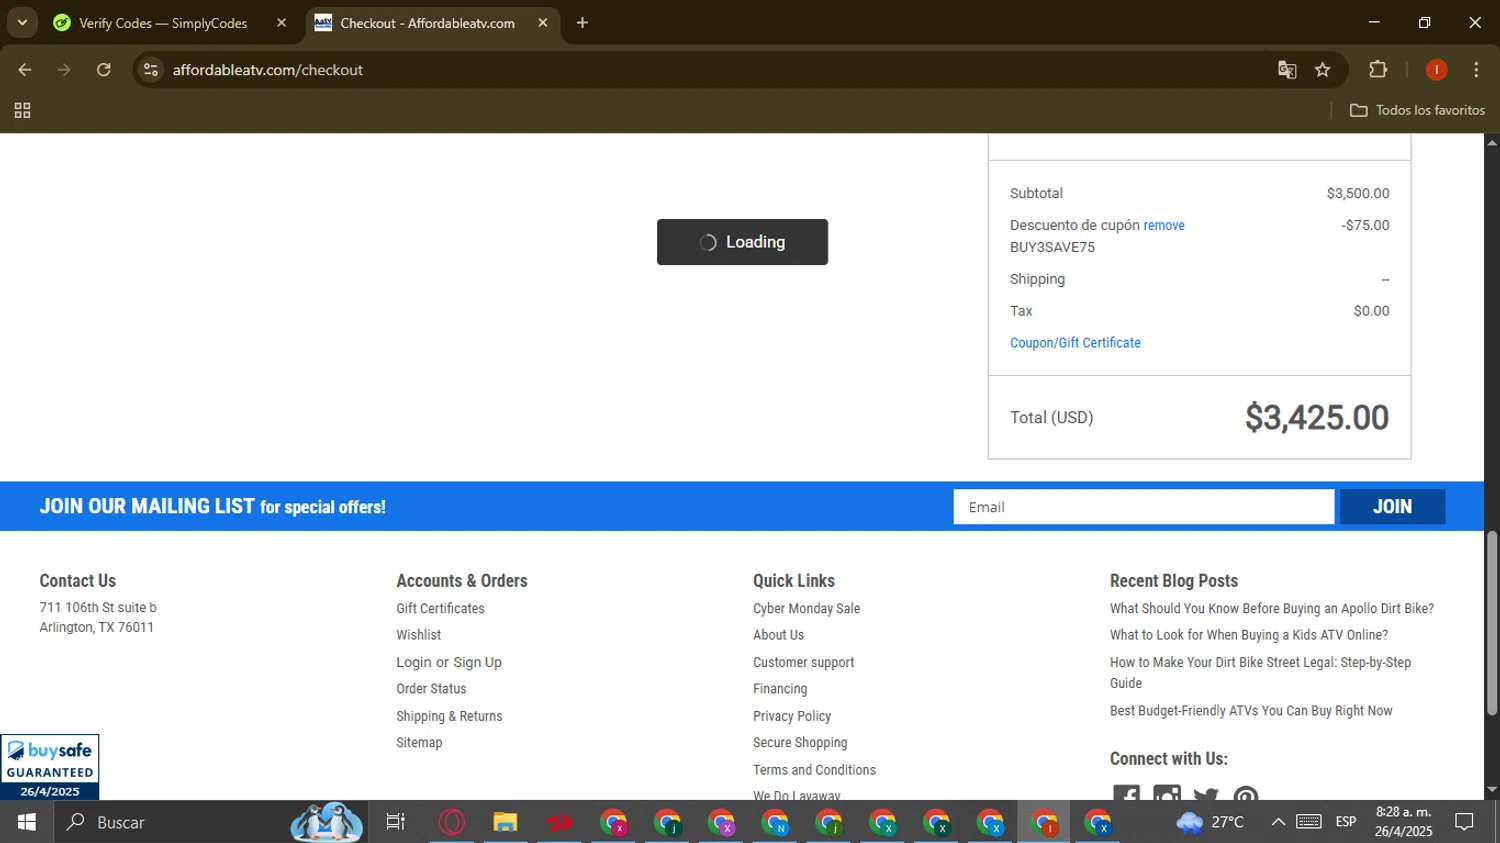1500x843 pixels.
Task: Open the Chrome three-dot menu
Action: pyautogui.click(x=1476, y=70)
